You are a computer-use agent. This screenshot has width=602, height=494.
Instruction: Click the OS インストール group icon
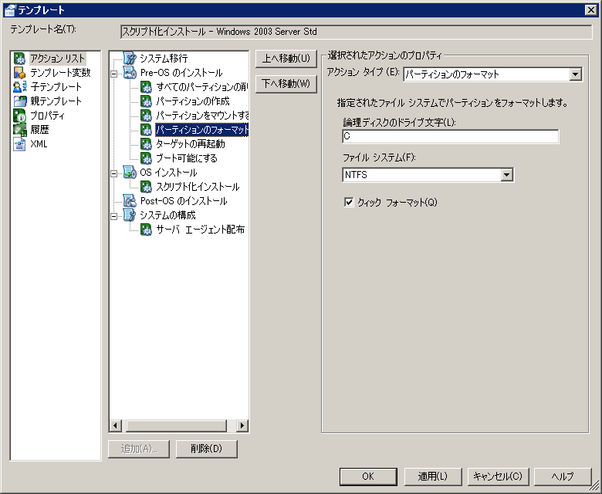pyautogui.click(x=130, y=172)
